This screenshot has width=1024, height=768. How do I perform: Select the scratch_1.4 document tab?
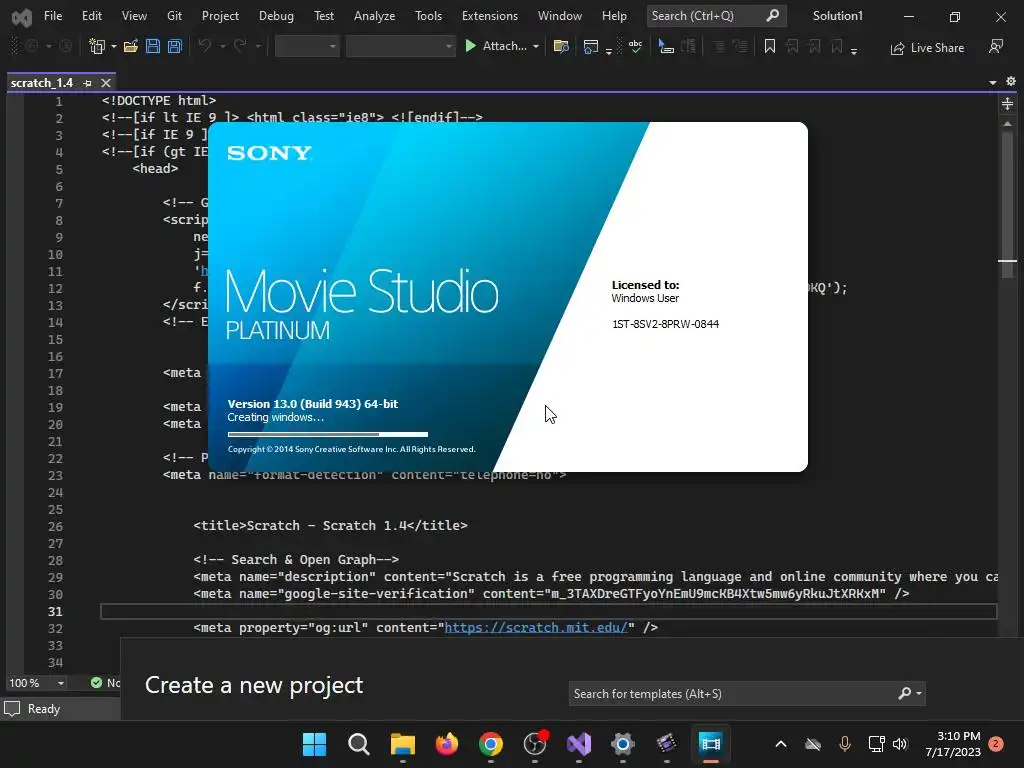pyautogui.click(x=41, y=83)
